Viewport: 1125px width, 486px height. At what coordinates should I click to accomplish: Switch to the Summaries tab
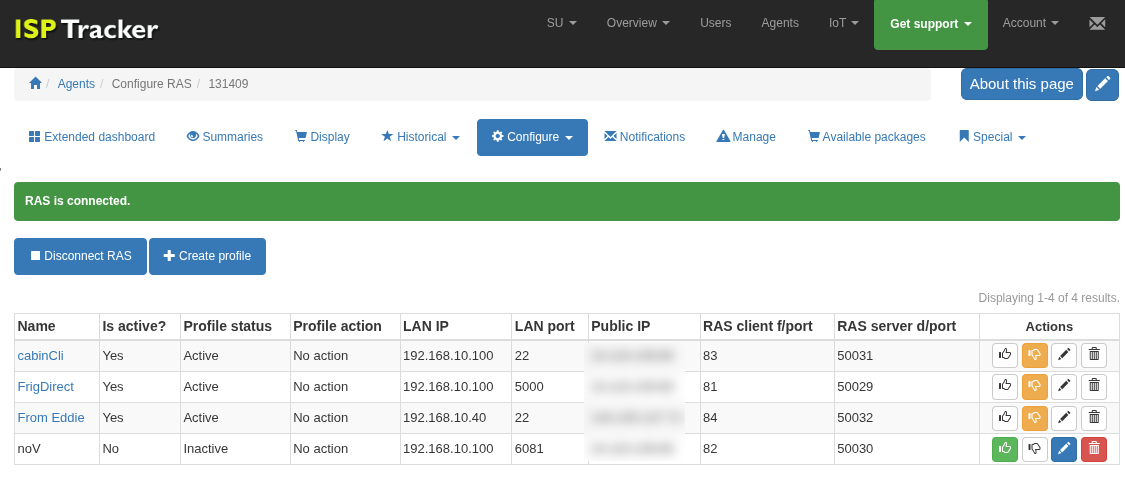(225, 137)
